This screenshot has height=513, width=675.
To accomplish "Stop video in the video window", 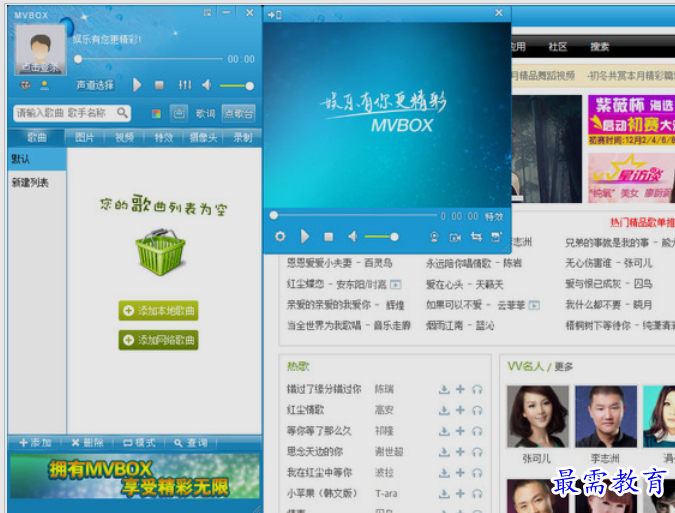I will (328, 237).
